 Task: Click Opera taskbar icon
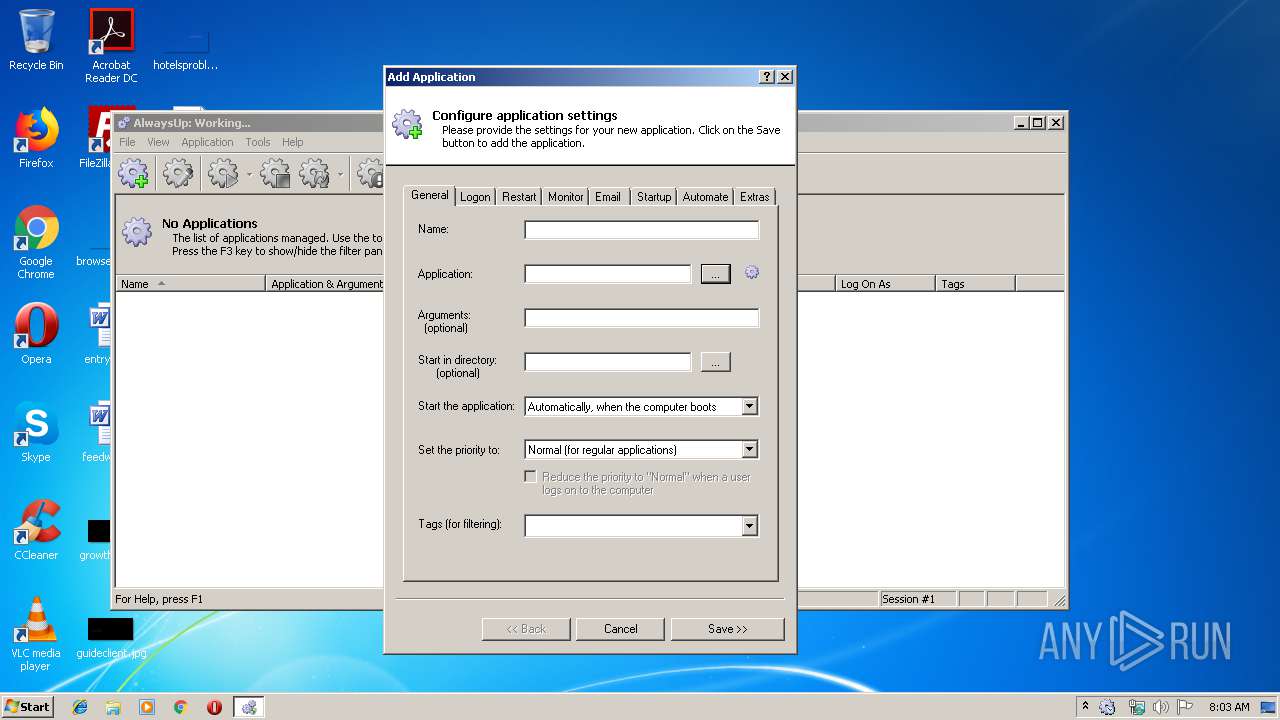tap(214, 707)
